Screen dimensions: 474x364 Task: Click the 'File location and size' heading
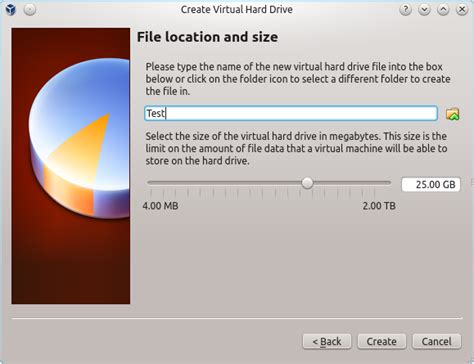tap(207, 37)
